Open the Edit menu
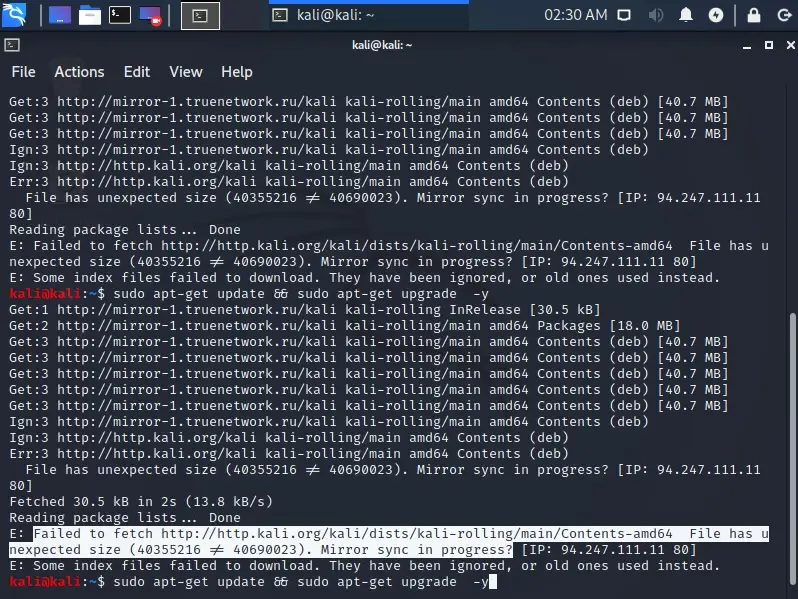This screenshot has width=798, height=599. (137, 72)
